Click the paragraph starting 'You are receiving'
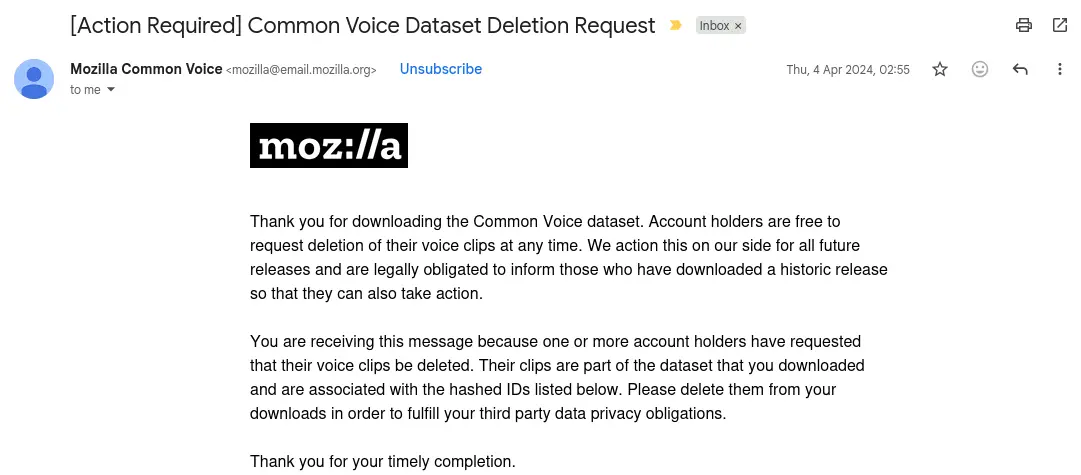Viewport: 1081px width, 475px height. pyautogui.click(x=557, y=377)
